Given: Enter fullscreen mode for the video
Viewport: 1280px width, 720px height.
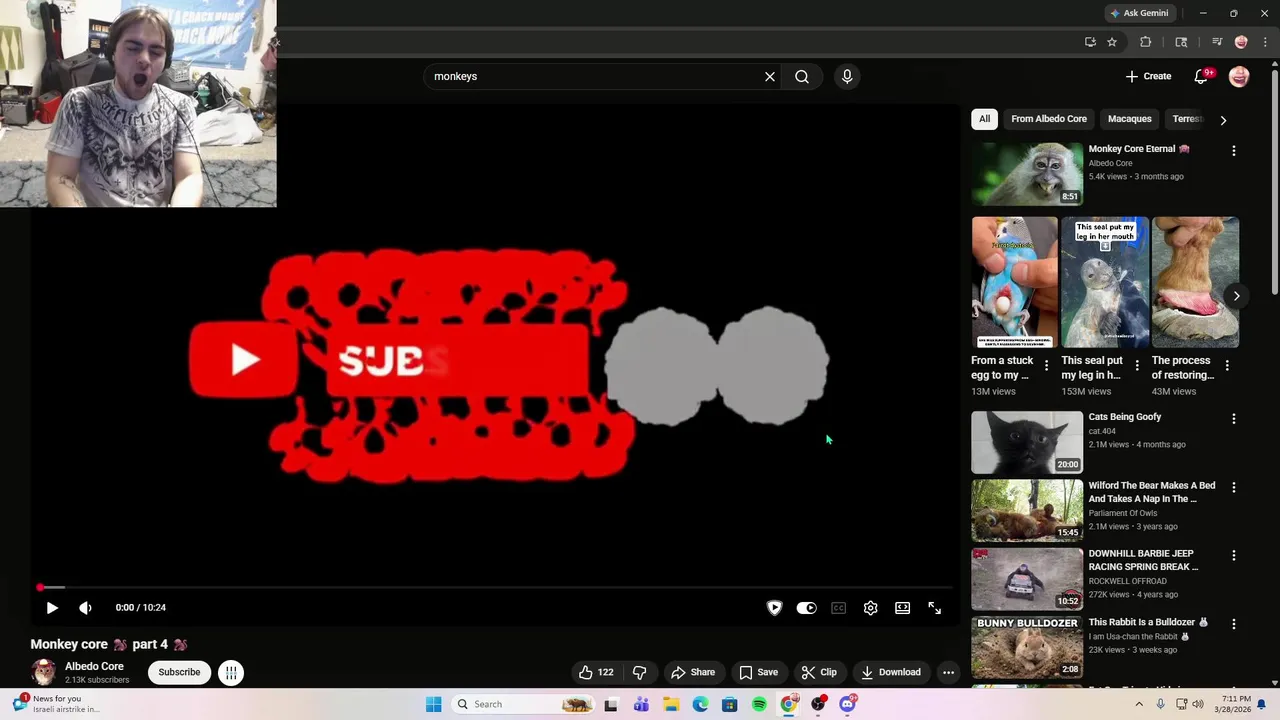Looking at the screenshot, I should 934,608.
